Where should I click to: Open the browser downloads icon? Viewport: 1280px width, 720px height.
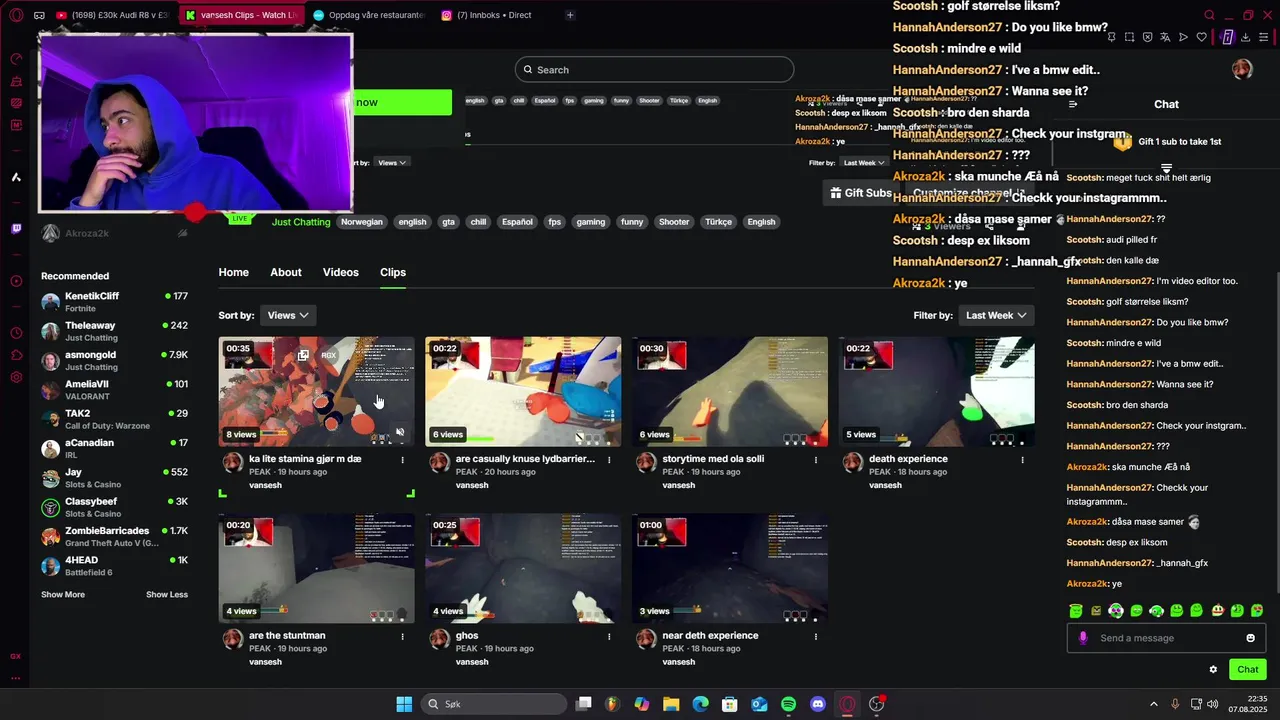click(x=1245, y=37)
